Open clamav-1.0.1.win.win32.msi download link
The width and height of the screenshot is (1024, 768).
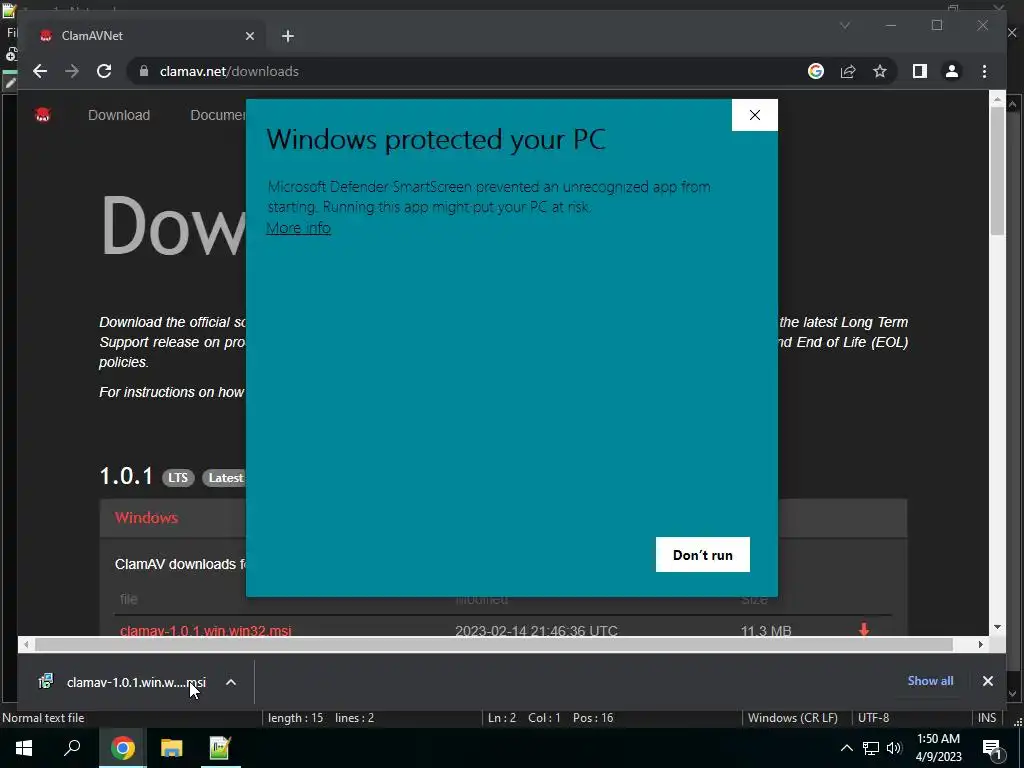pyautogui.click(x=206, y=631)
